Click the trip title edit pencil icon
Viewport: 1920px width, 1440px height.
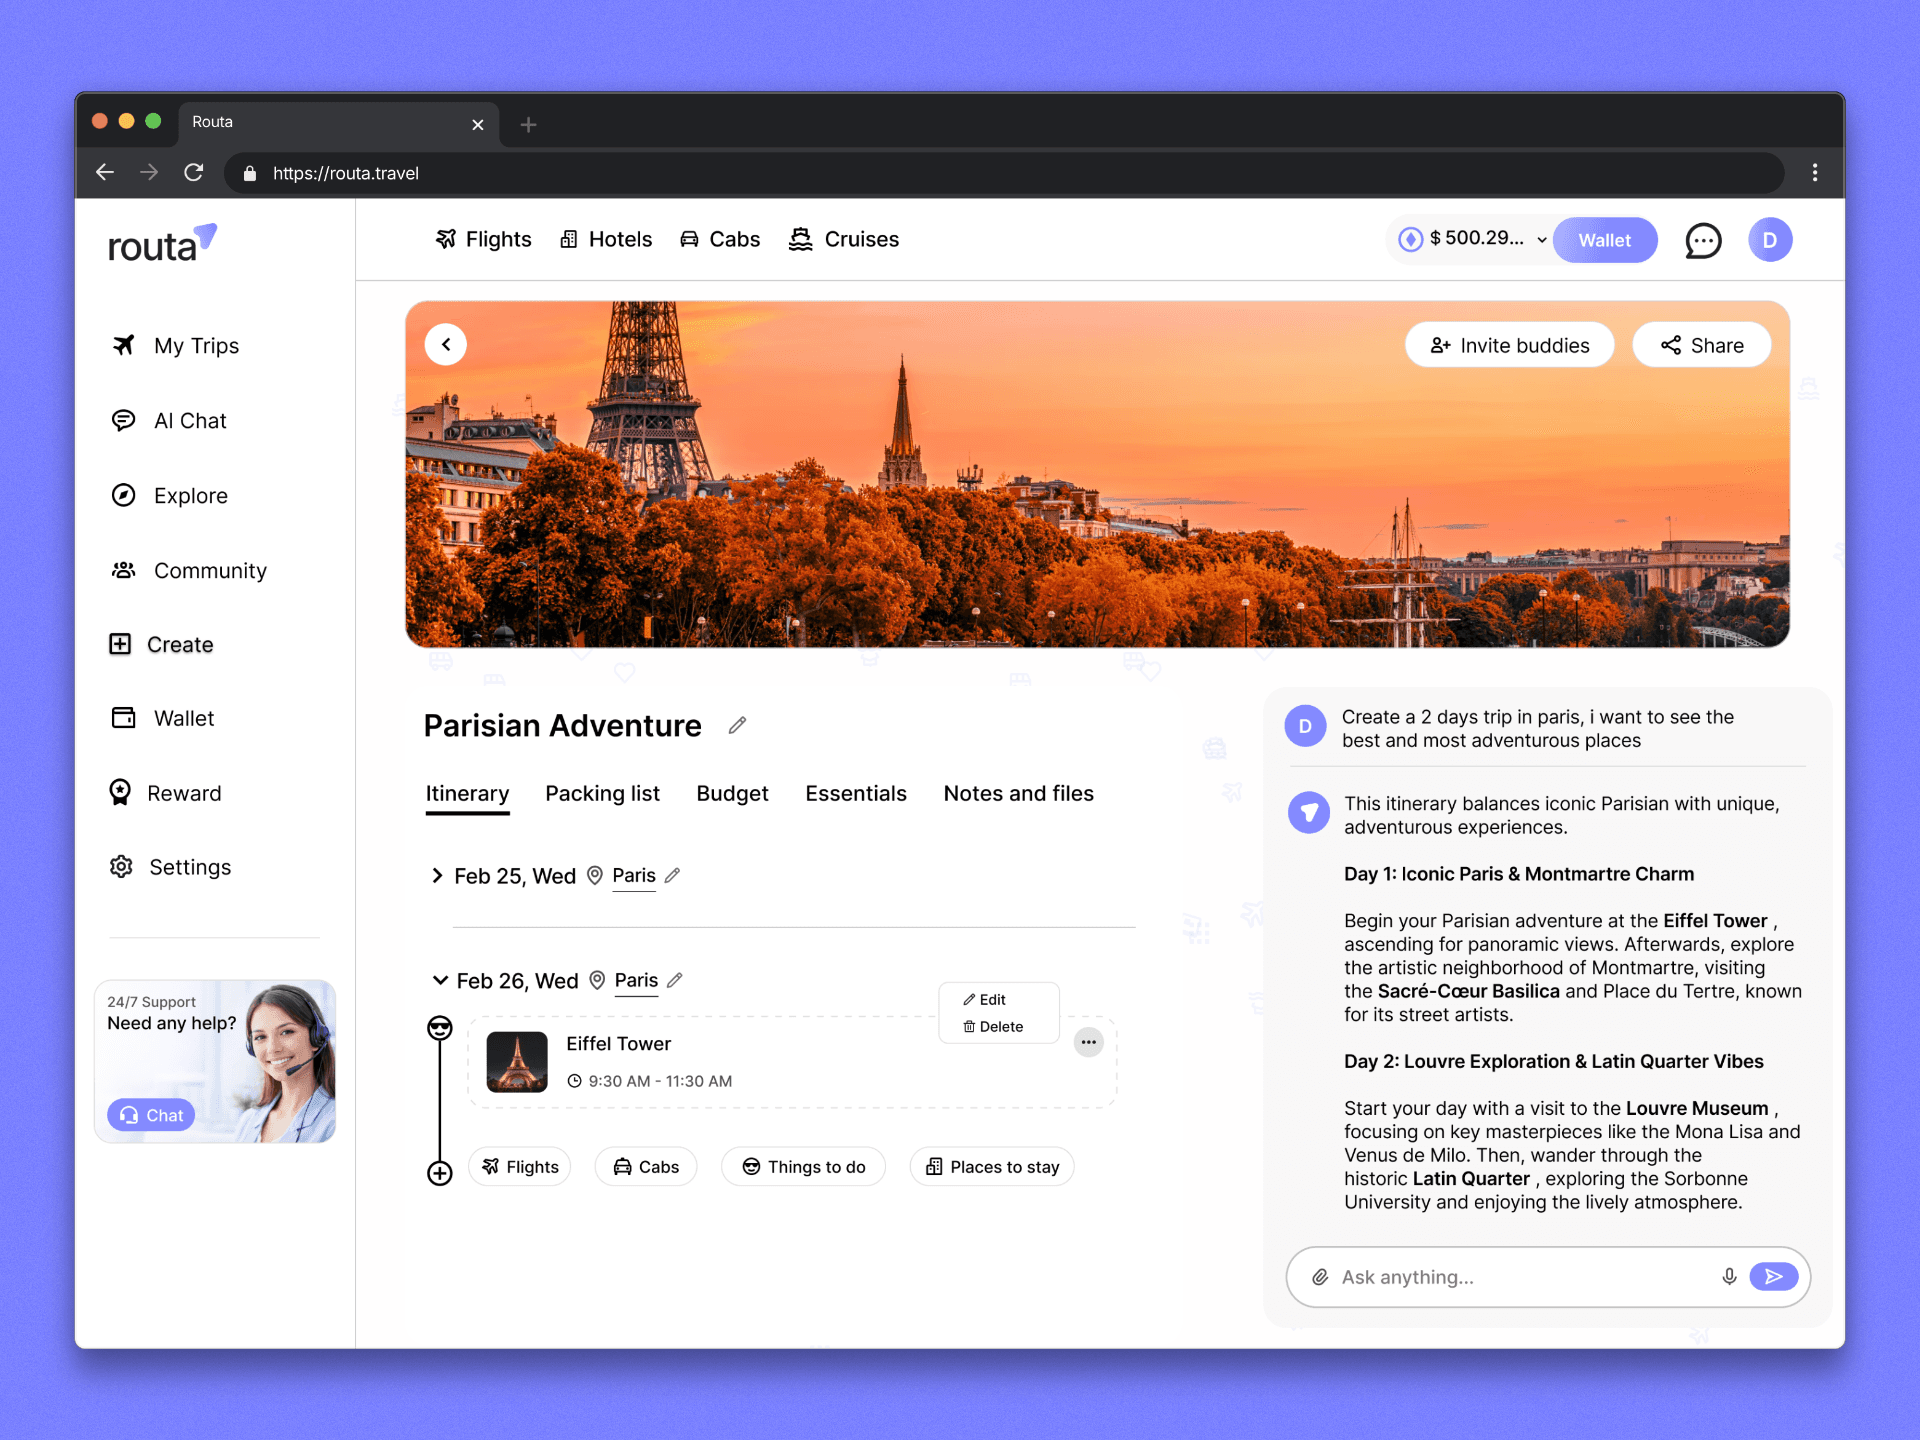coord(737,725)
